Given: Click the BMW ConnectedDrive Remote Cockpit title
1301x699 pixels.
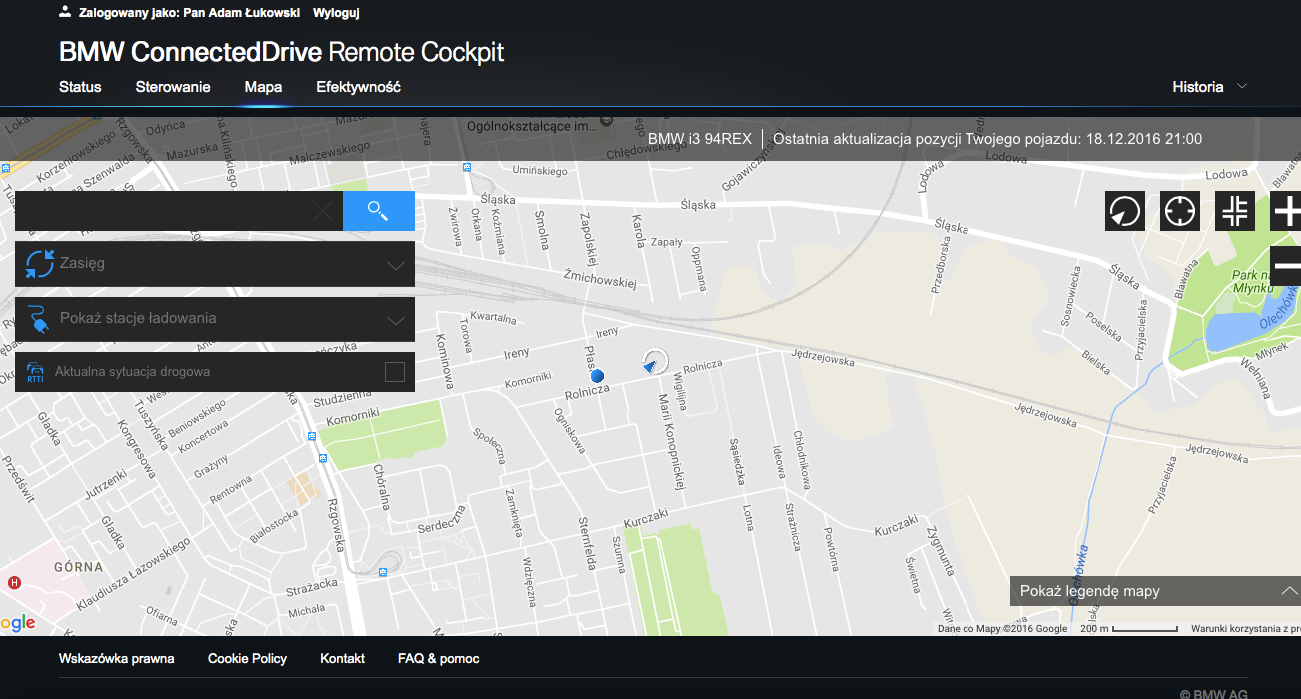Looking at the screenshot, I should pyautogui.click(x=282, y=52).
